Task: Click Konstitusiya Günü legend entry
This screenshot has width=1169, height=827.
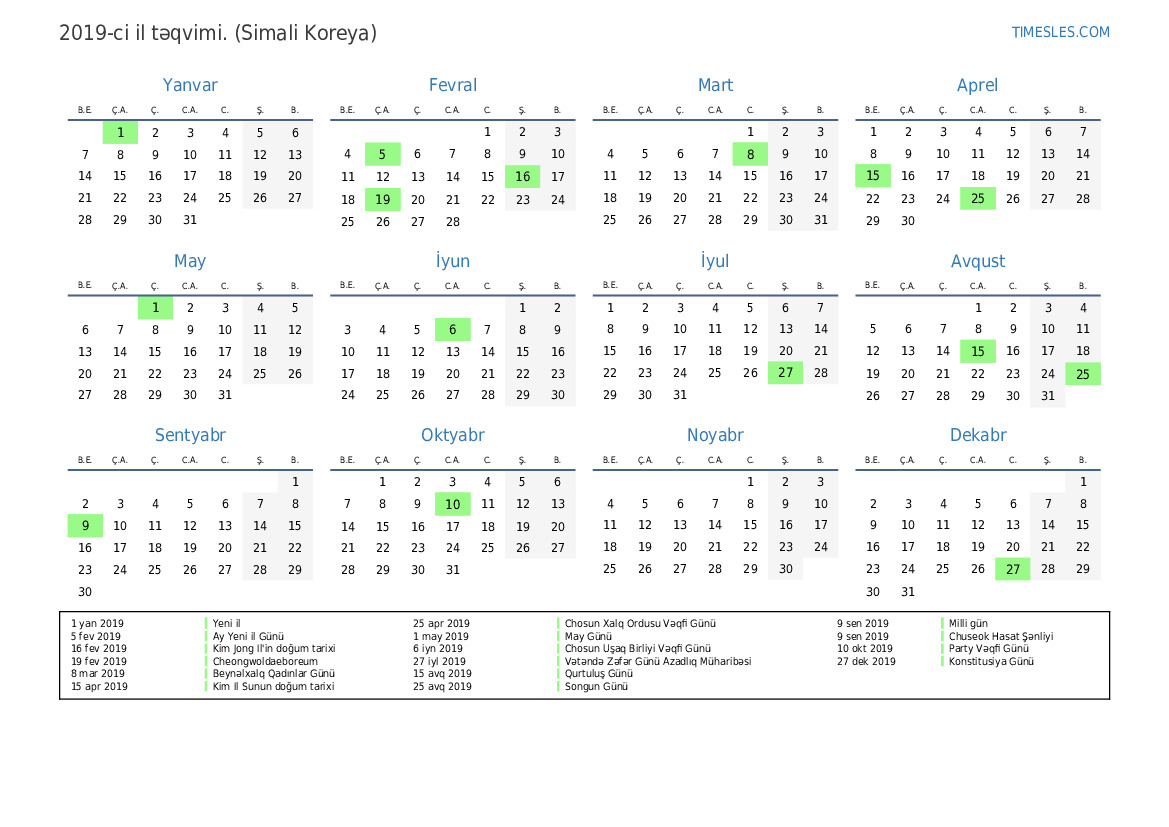Action: [991, 661]
